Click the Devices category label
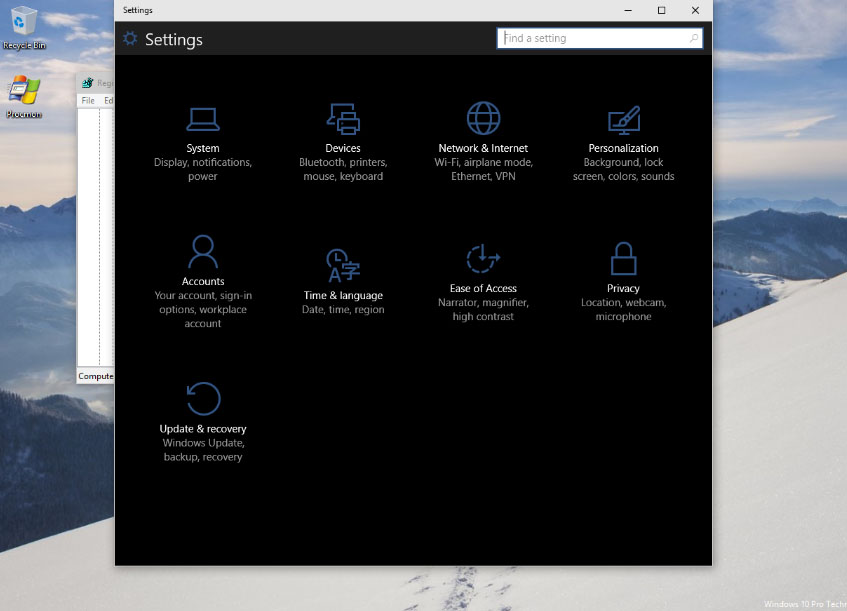The image size is (847, 611). click(343, 148)
